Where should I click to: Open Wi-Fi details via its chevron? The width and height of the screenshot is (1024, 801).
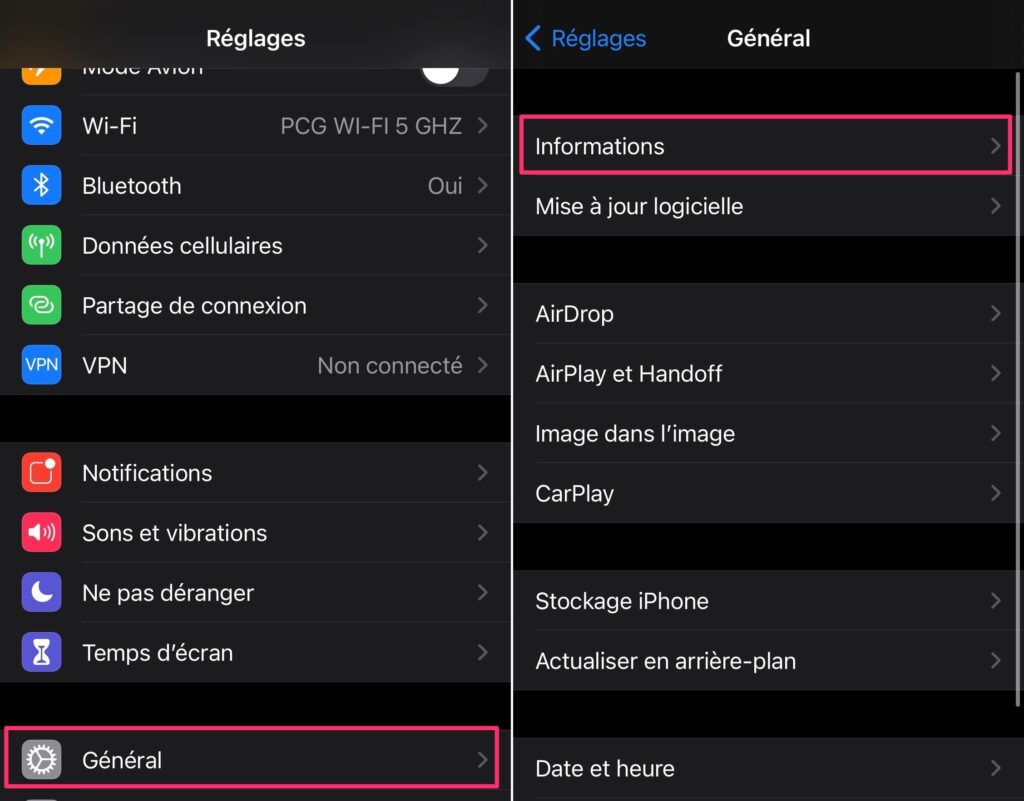click(x=483, y=126)
